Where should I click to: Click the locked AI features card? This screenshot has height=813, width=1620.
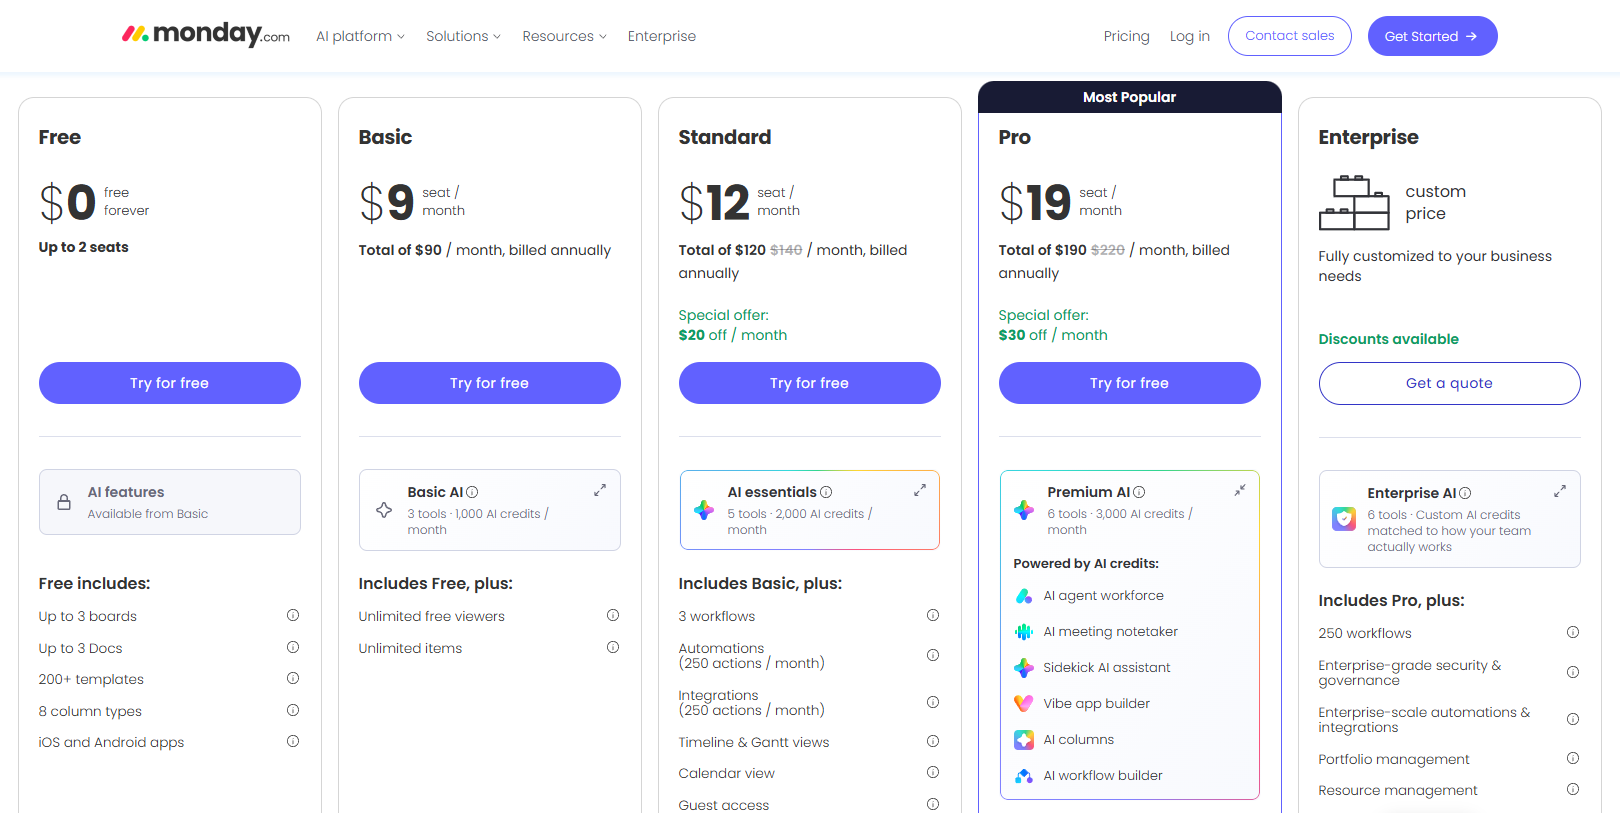(170, 502)
